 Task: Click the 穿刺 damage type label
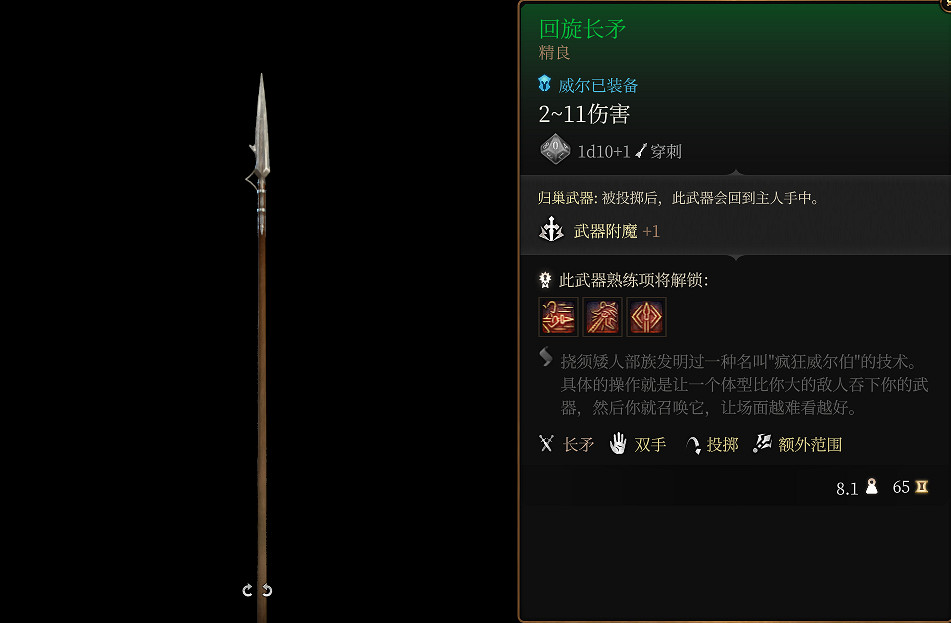pos(666,152)
